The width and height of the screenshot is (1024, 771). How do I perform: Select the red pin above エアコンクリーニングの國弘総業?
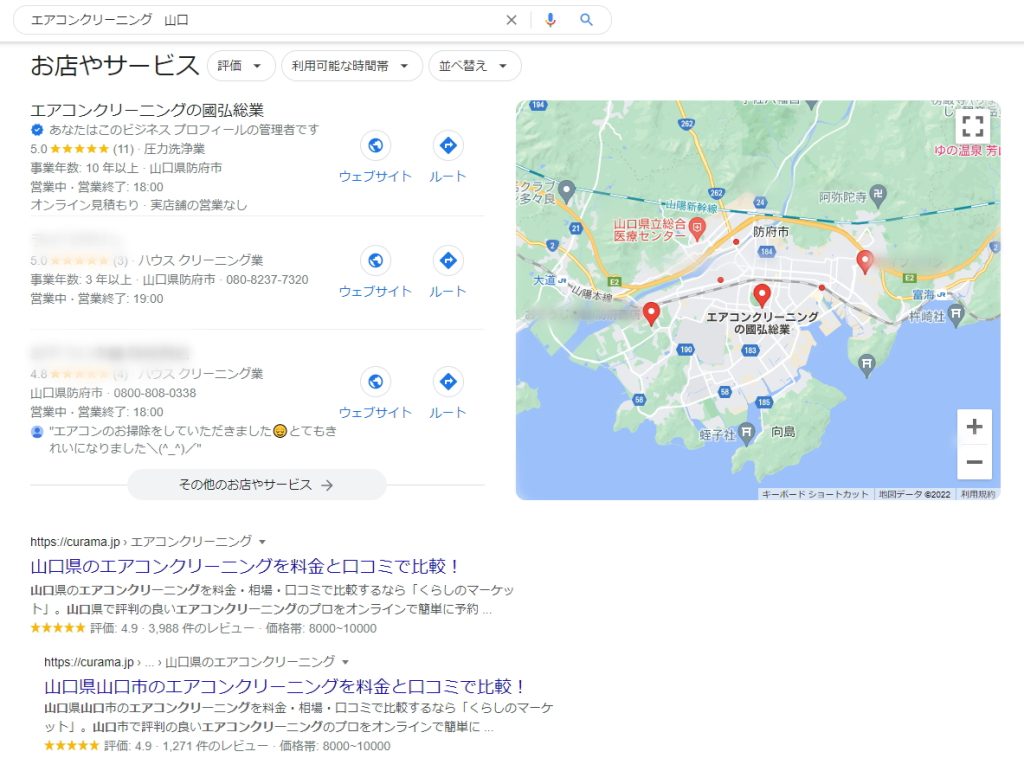click(761, 295)
